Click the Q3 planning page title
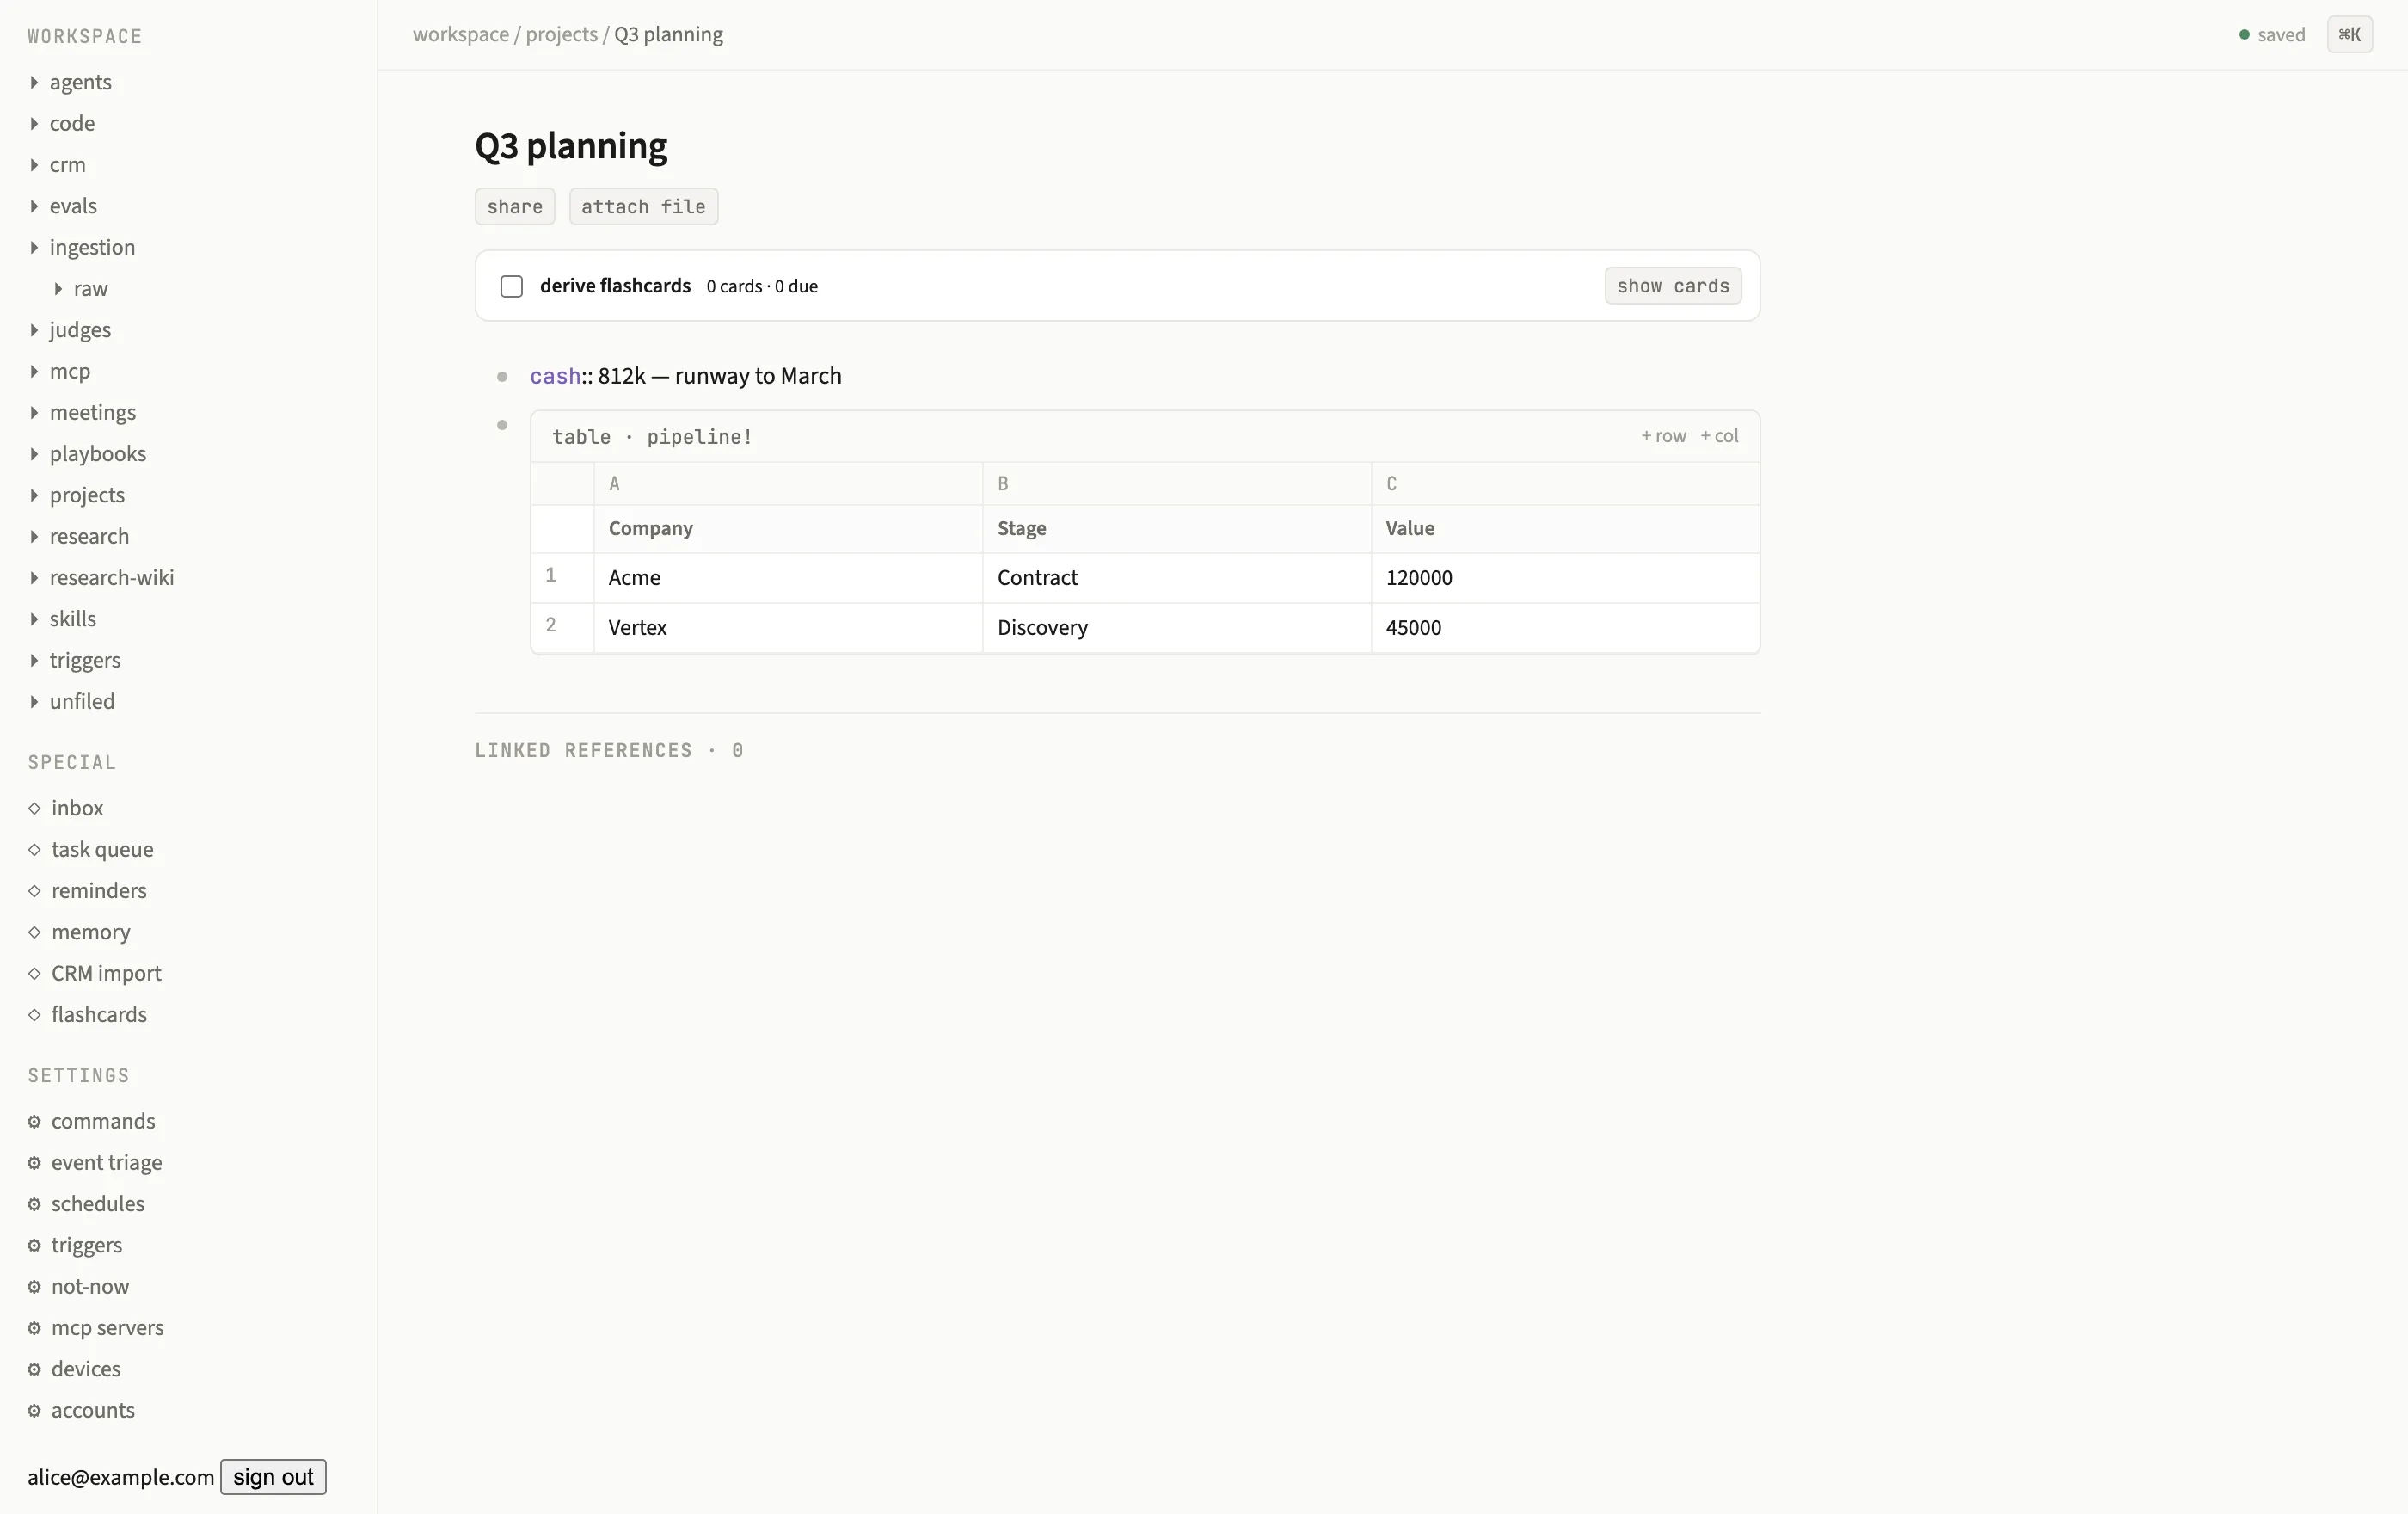This screenshot has height=1514, width=2408. click(571, 146)
